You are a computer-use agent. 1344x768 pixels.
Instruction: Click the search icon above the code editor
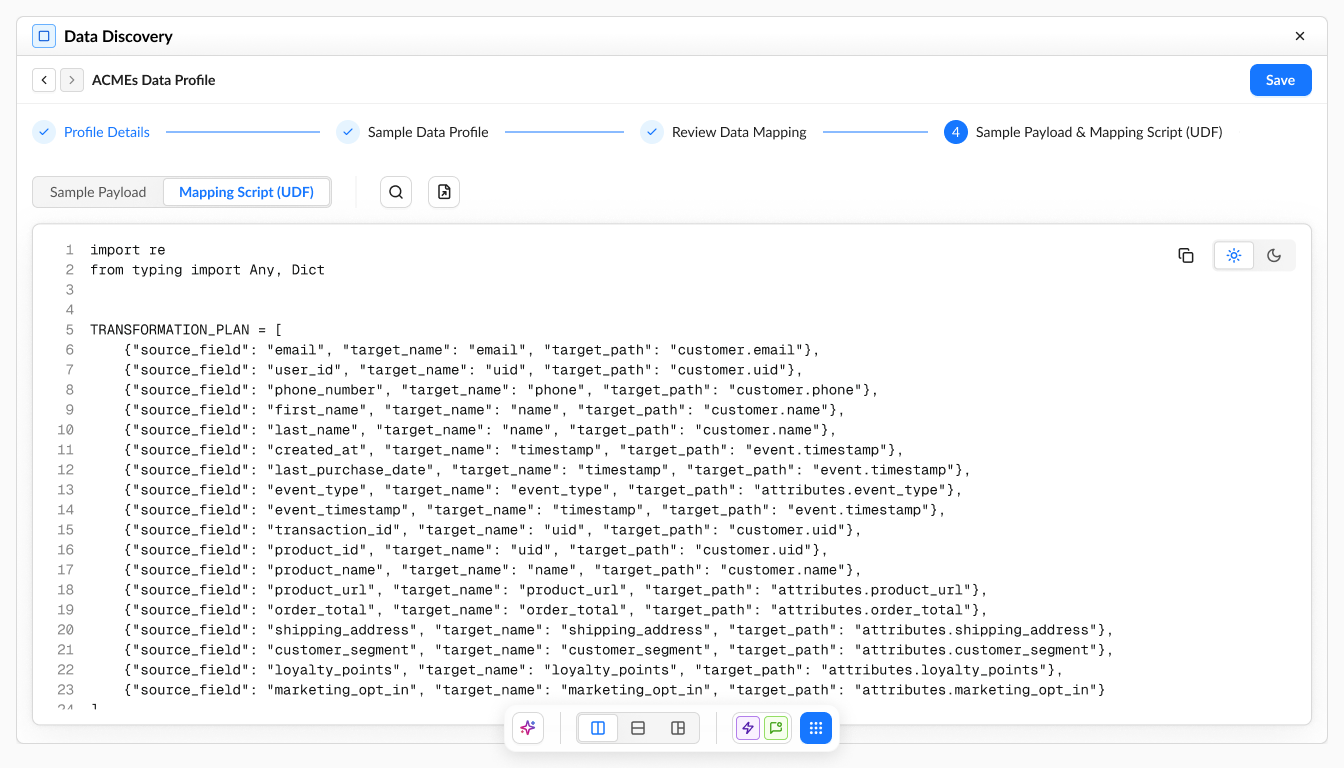coord(396,192)
